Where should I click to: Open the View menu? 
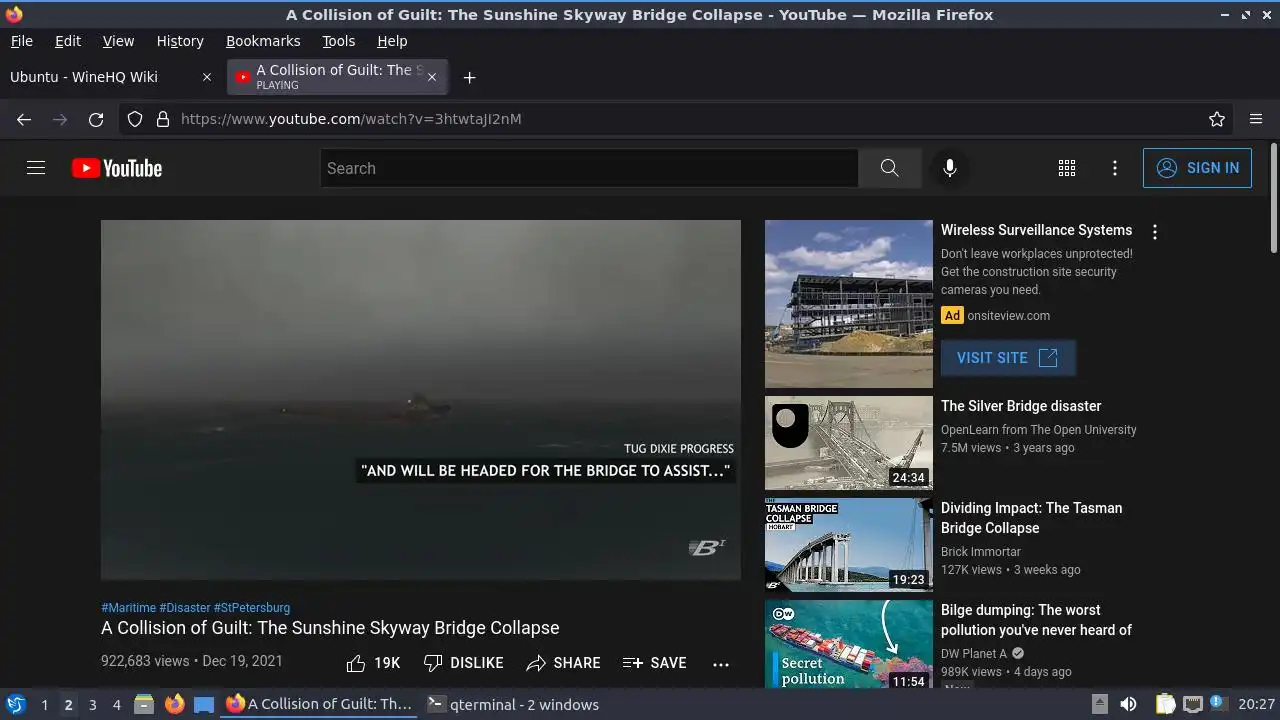tap(118, 41)
